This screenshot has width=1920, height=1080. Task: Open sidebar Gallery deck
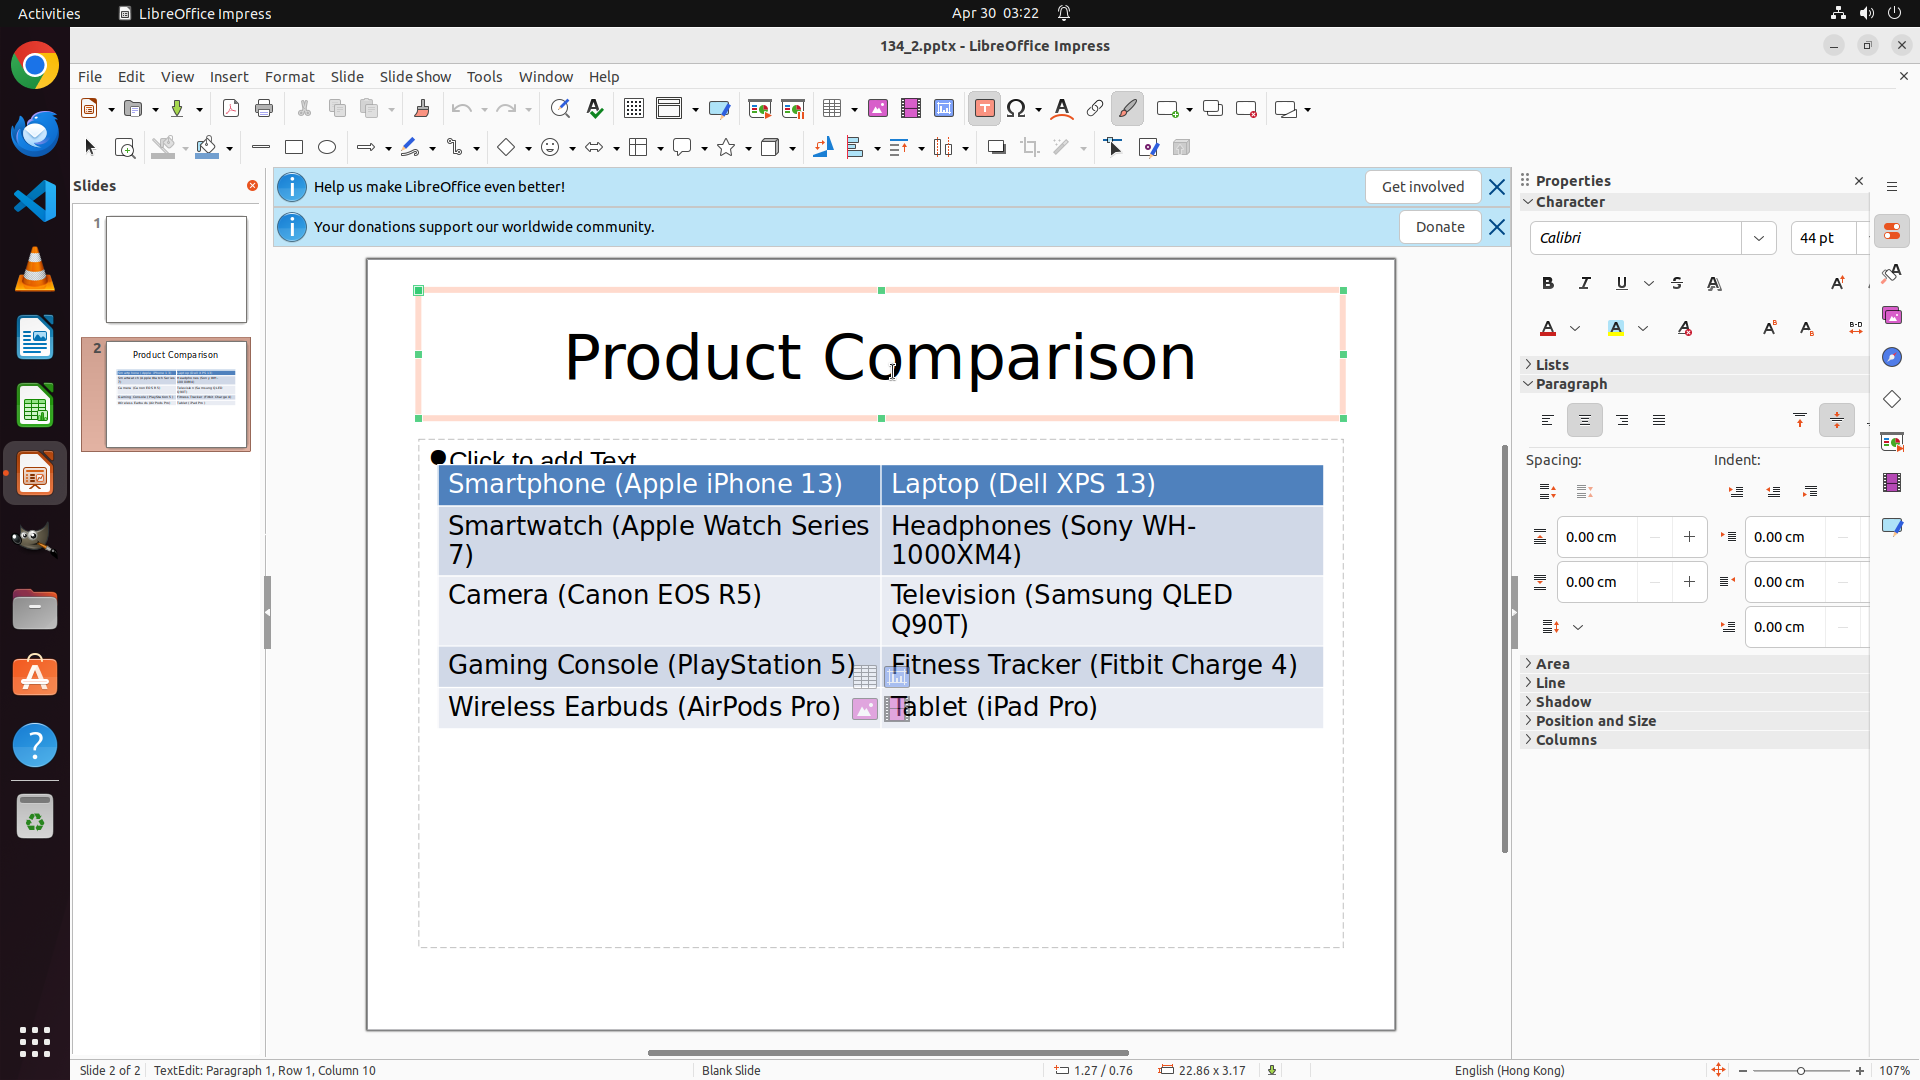[x=1892, y=316]
